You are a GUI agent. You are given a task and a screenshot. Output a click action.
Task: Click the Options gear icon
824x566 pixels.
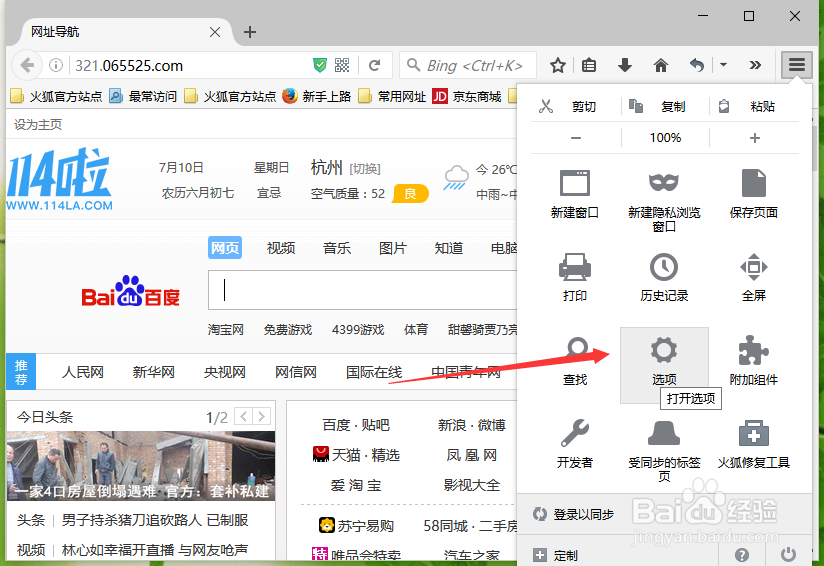pyautogui.click(x=664, y=350)
